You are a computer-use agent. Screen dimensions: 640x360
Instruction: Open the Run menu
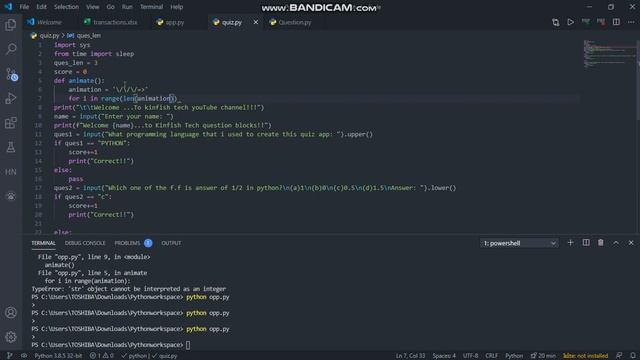click(x=127, y=7)
